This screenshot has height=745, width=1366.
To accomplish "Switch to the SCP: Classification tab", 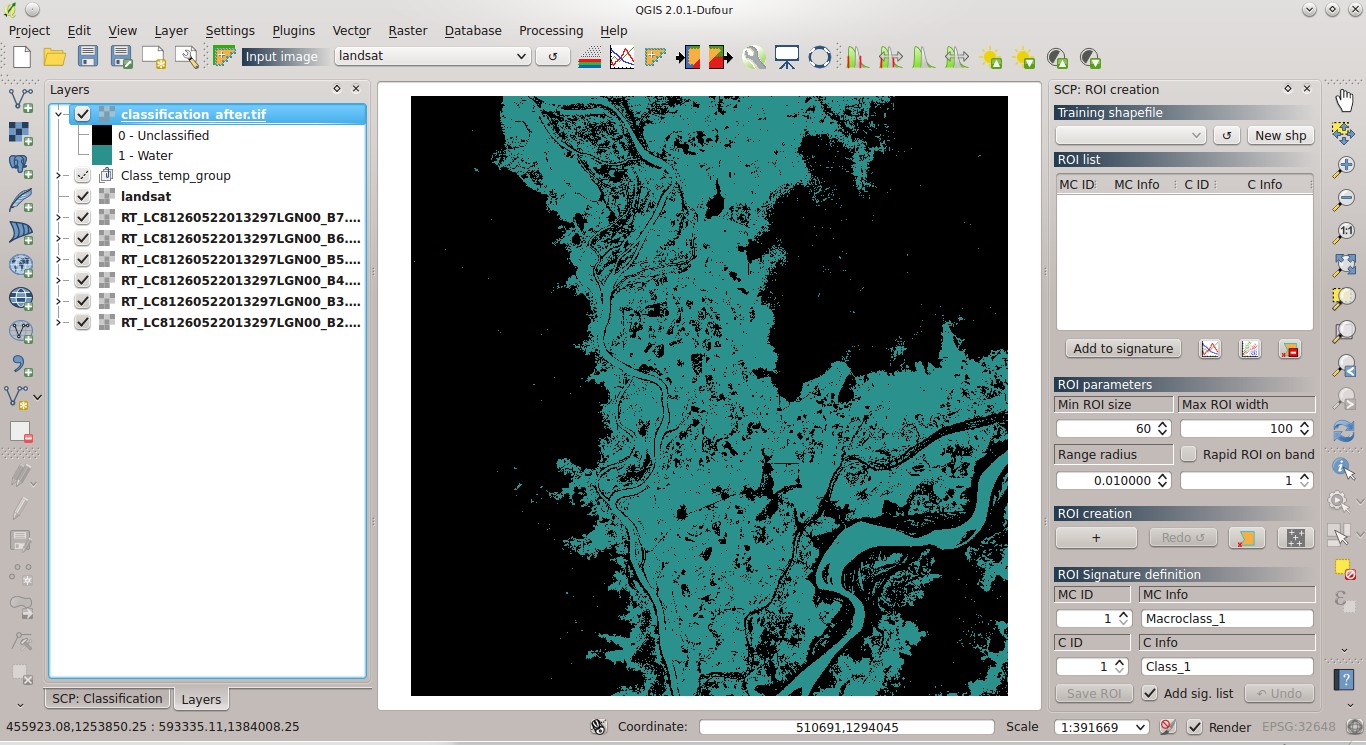I will 106,698.
